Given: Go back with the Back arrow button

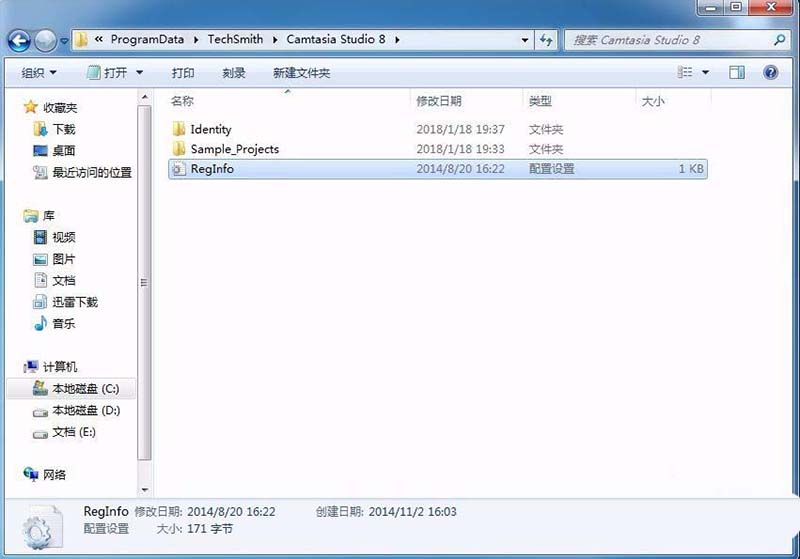Looking at the screenshot, I should 19,40.
